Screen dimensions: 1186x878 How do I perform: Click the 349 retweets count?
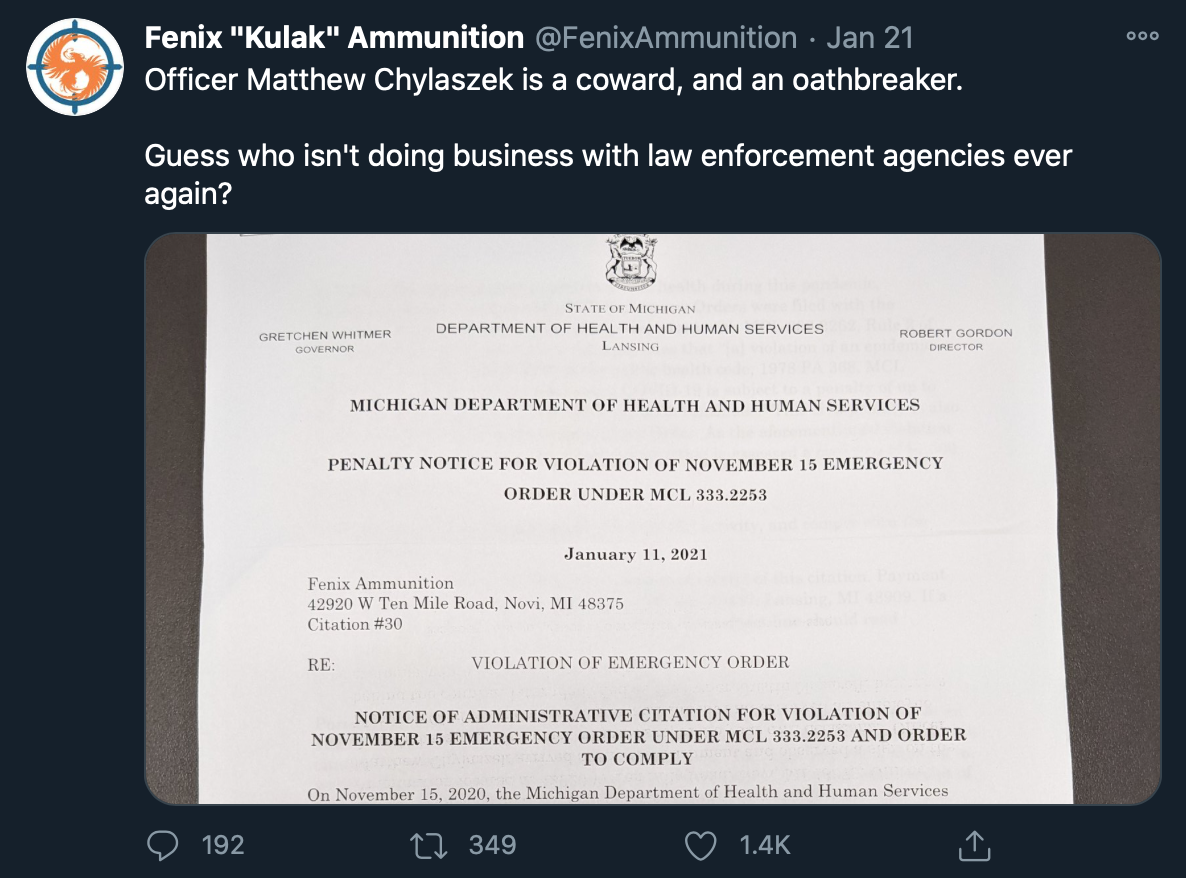pyautogui.click(x=492, y=845)
